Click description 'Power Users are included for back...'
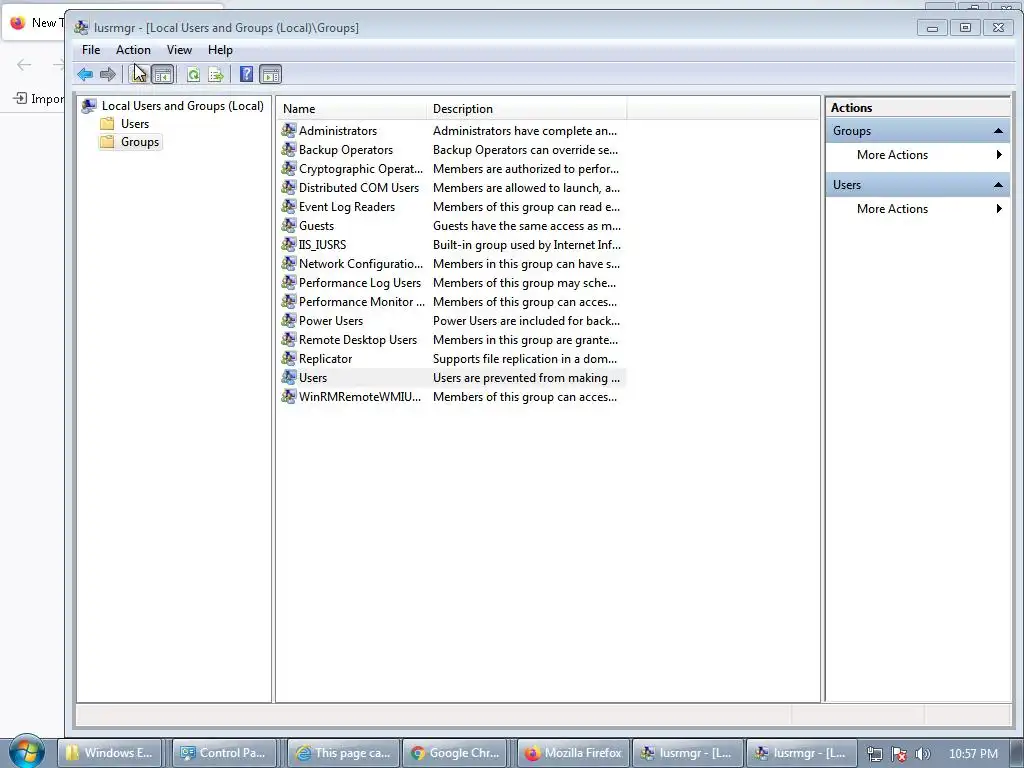The width and height of the screenshot is (1024, 768). click(x=526, y=321)
